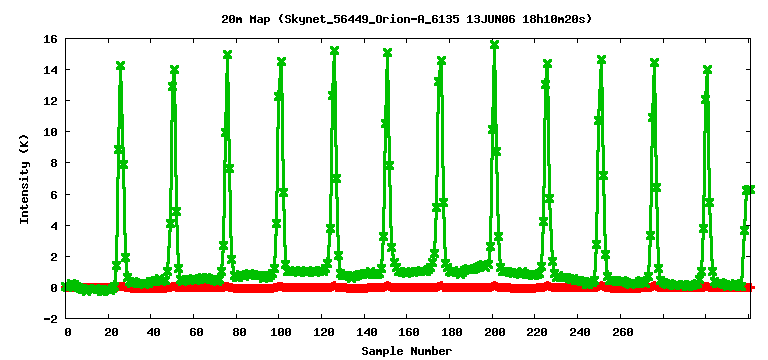Click the last green data marker at right edge
The image size is (768, 360).
click(x=752, y=190)
